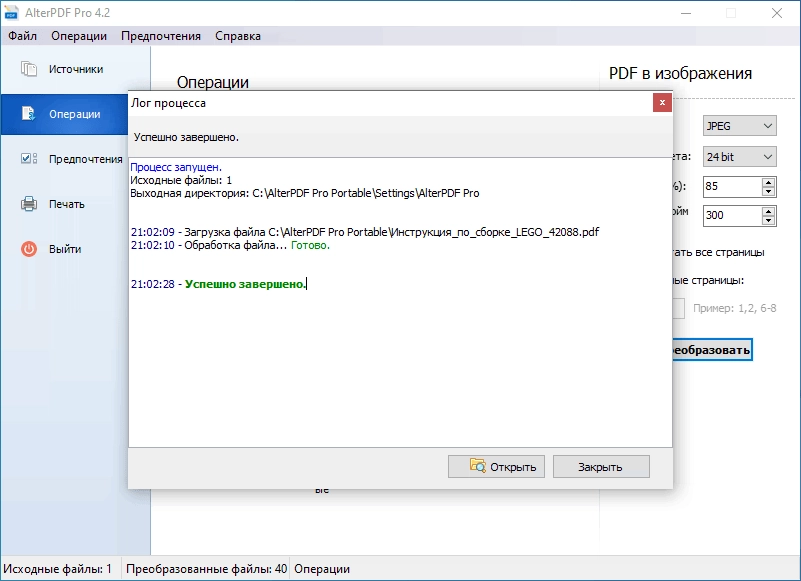The width and height of the screenshot is (801, 581).
Task: Close the AlterPDF Pro main window
Action: pos(777,13)
